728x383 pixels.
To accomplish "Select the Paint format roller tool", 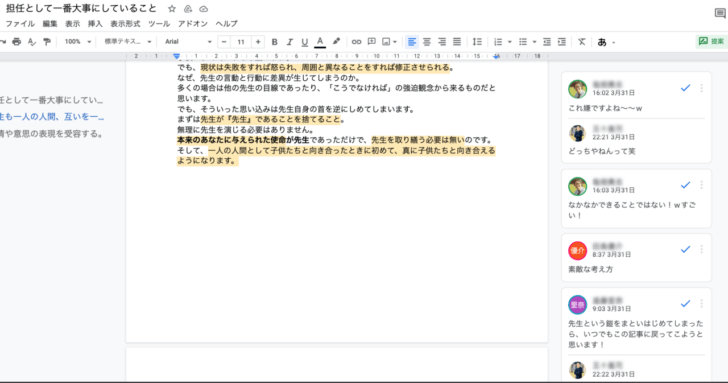I will [46, 42].
